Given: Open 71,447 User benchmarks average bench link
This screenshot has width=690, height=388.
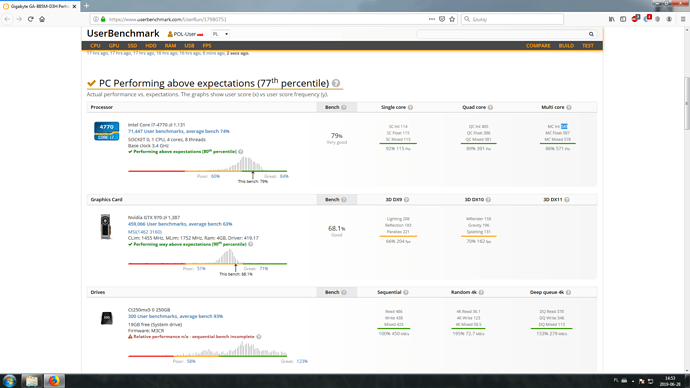Looking at the screenshot, I should point(179,131).
